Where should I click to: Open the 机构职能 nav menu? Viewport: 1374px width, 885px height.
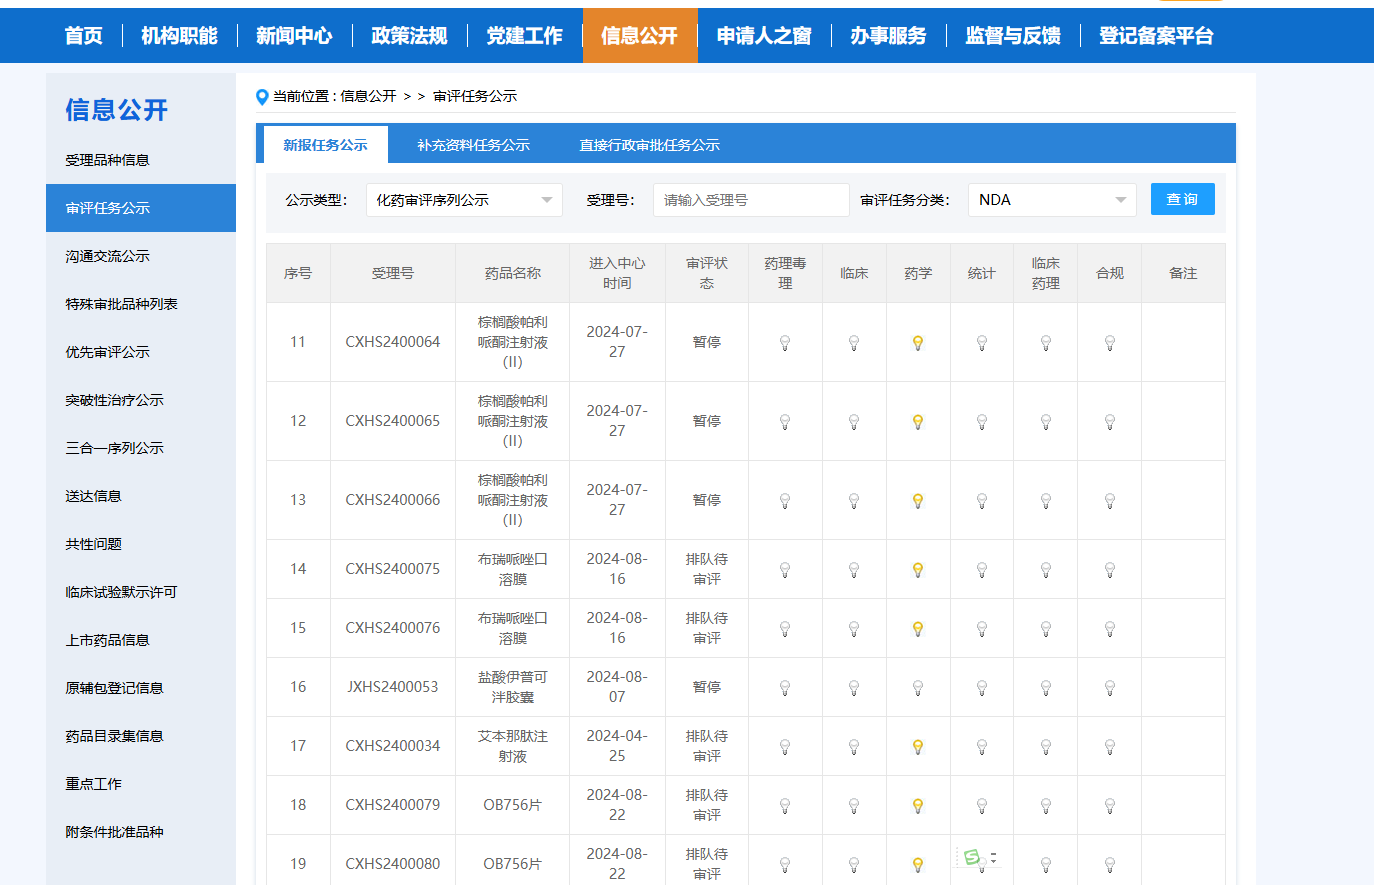[x=180, y=36]
